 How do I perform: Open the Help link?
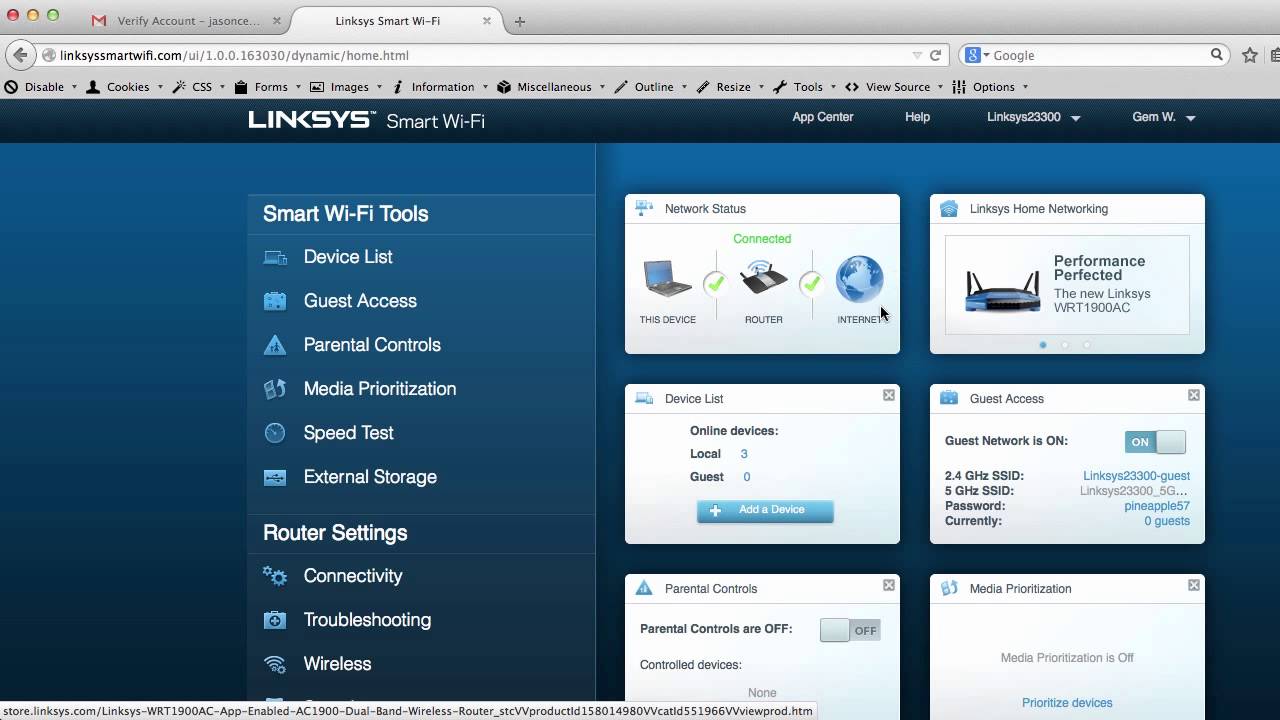[x=917, y=117]
